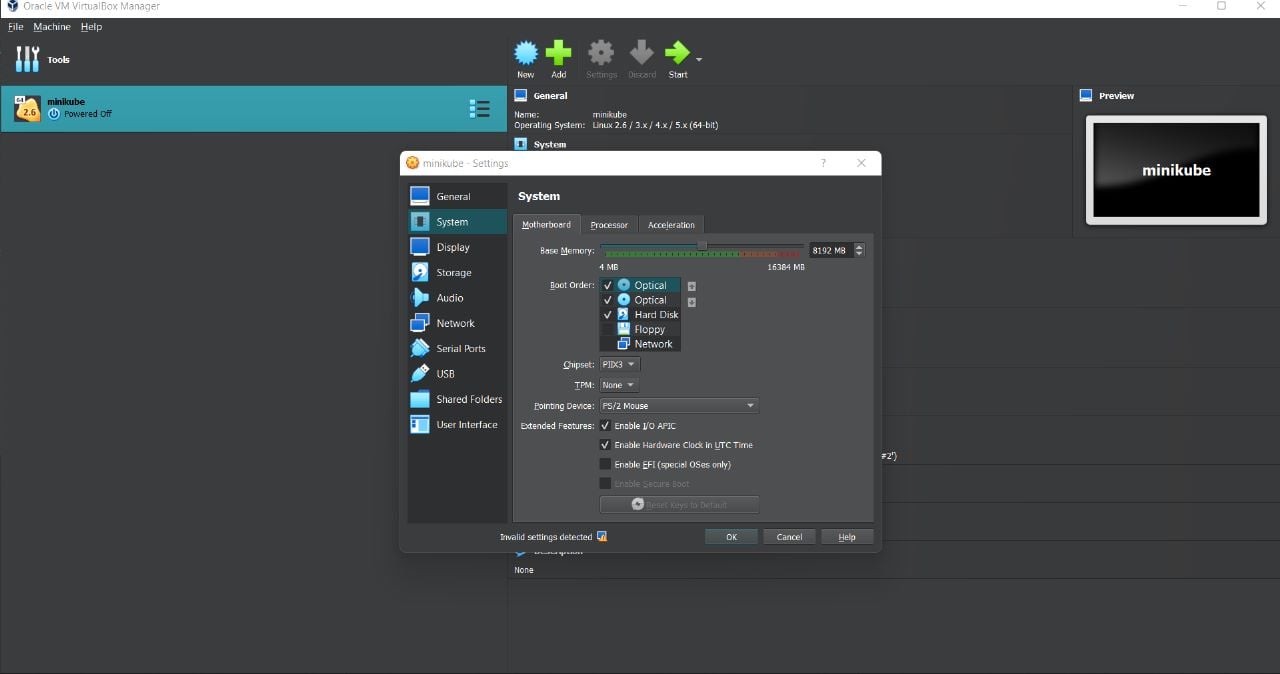Decrease base memory with spinner down arrow
This screenshot has width=1280, height=674.
click(x=859, y=254)
